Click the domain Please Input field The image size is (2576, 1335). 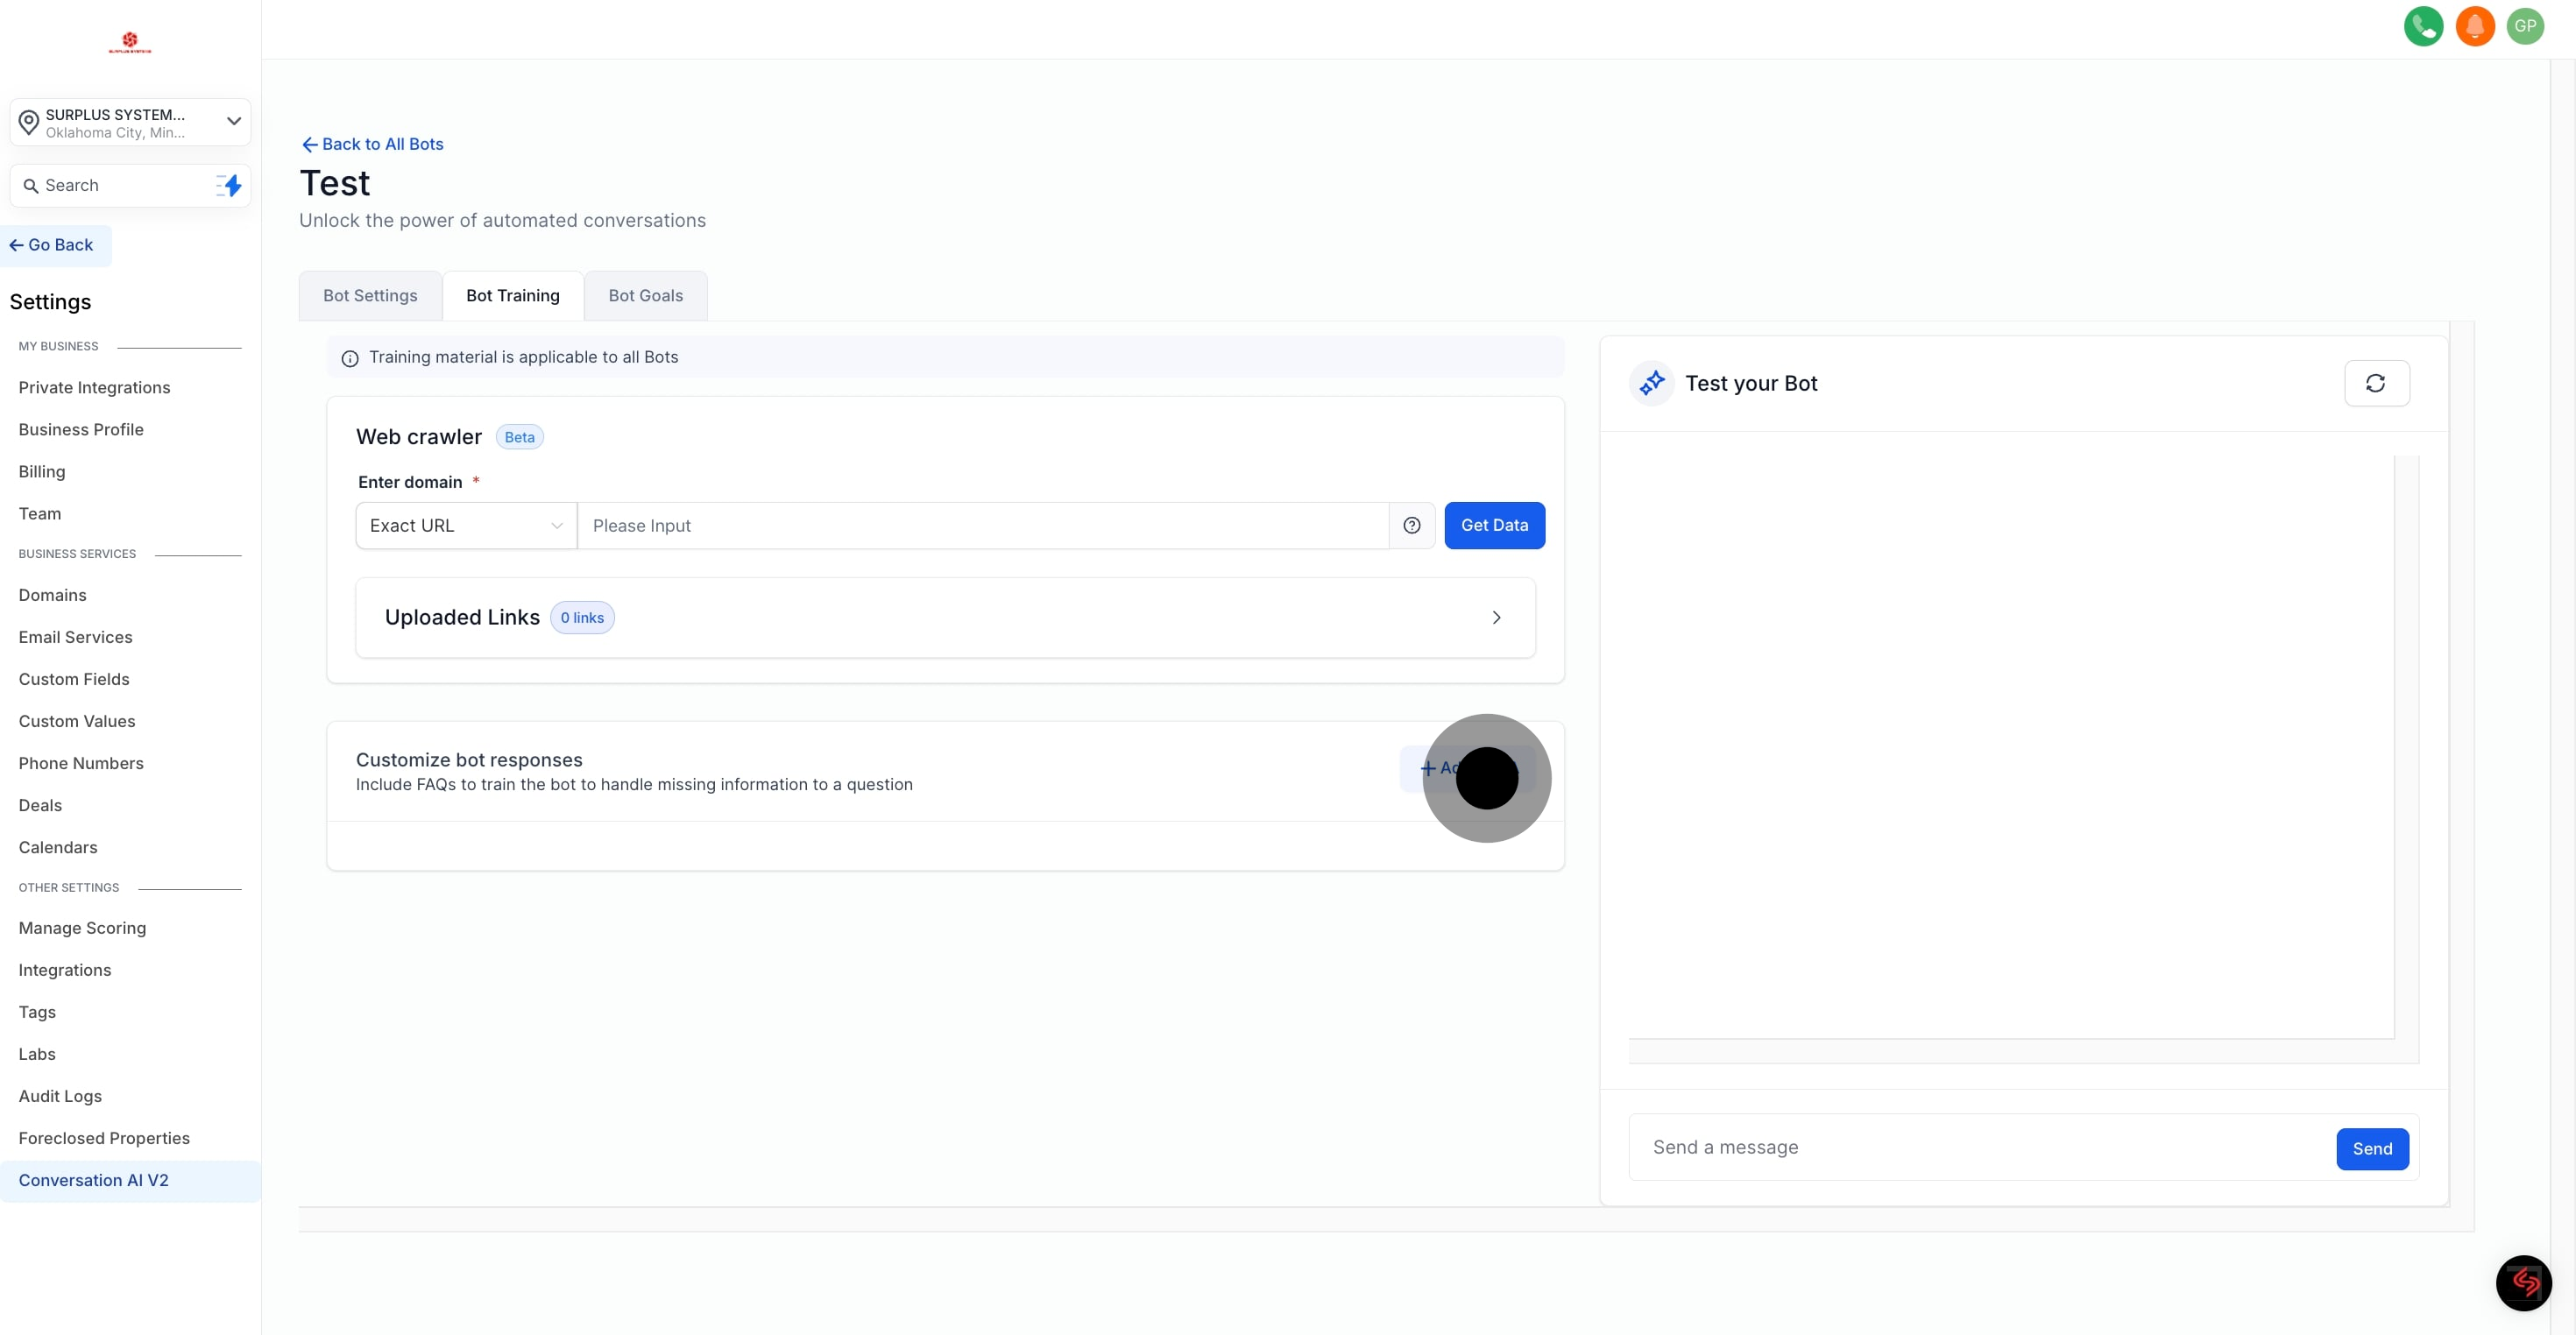tap(982, 525)
